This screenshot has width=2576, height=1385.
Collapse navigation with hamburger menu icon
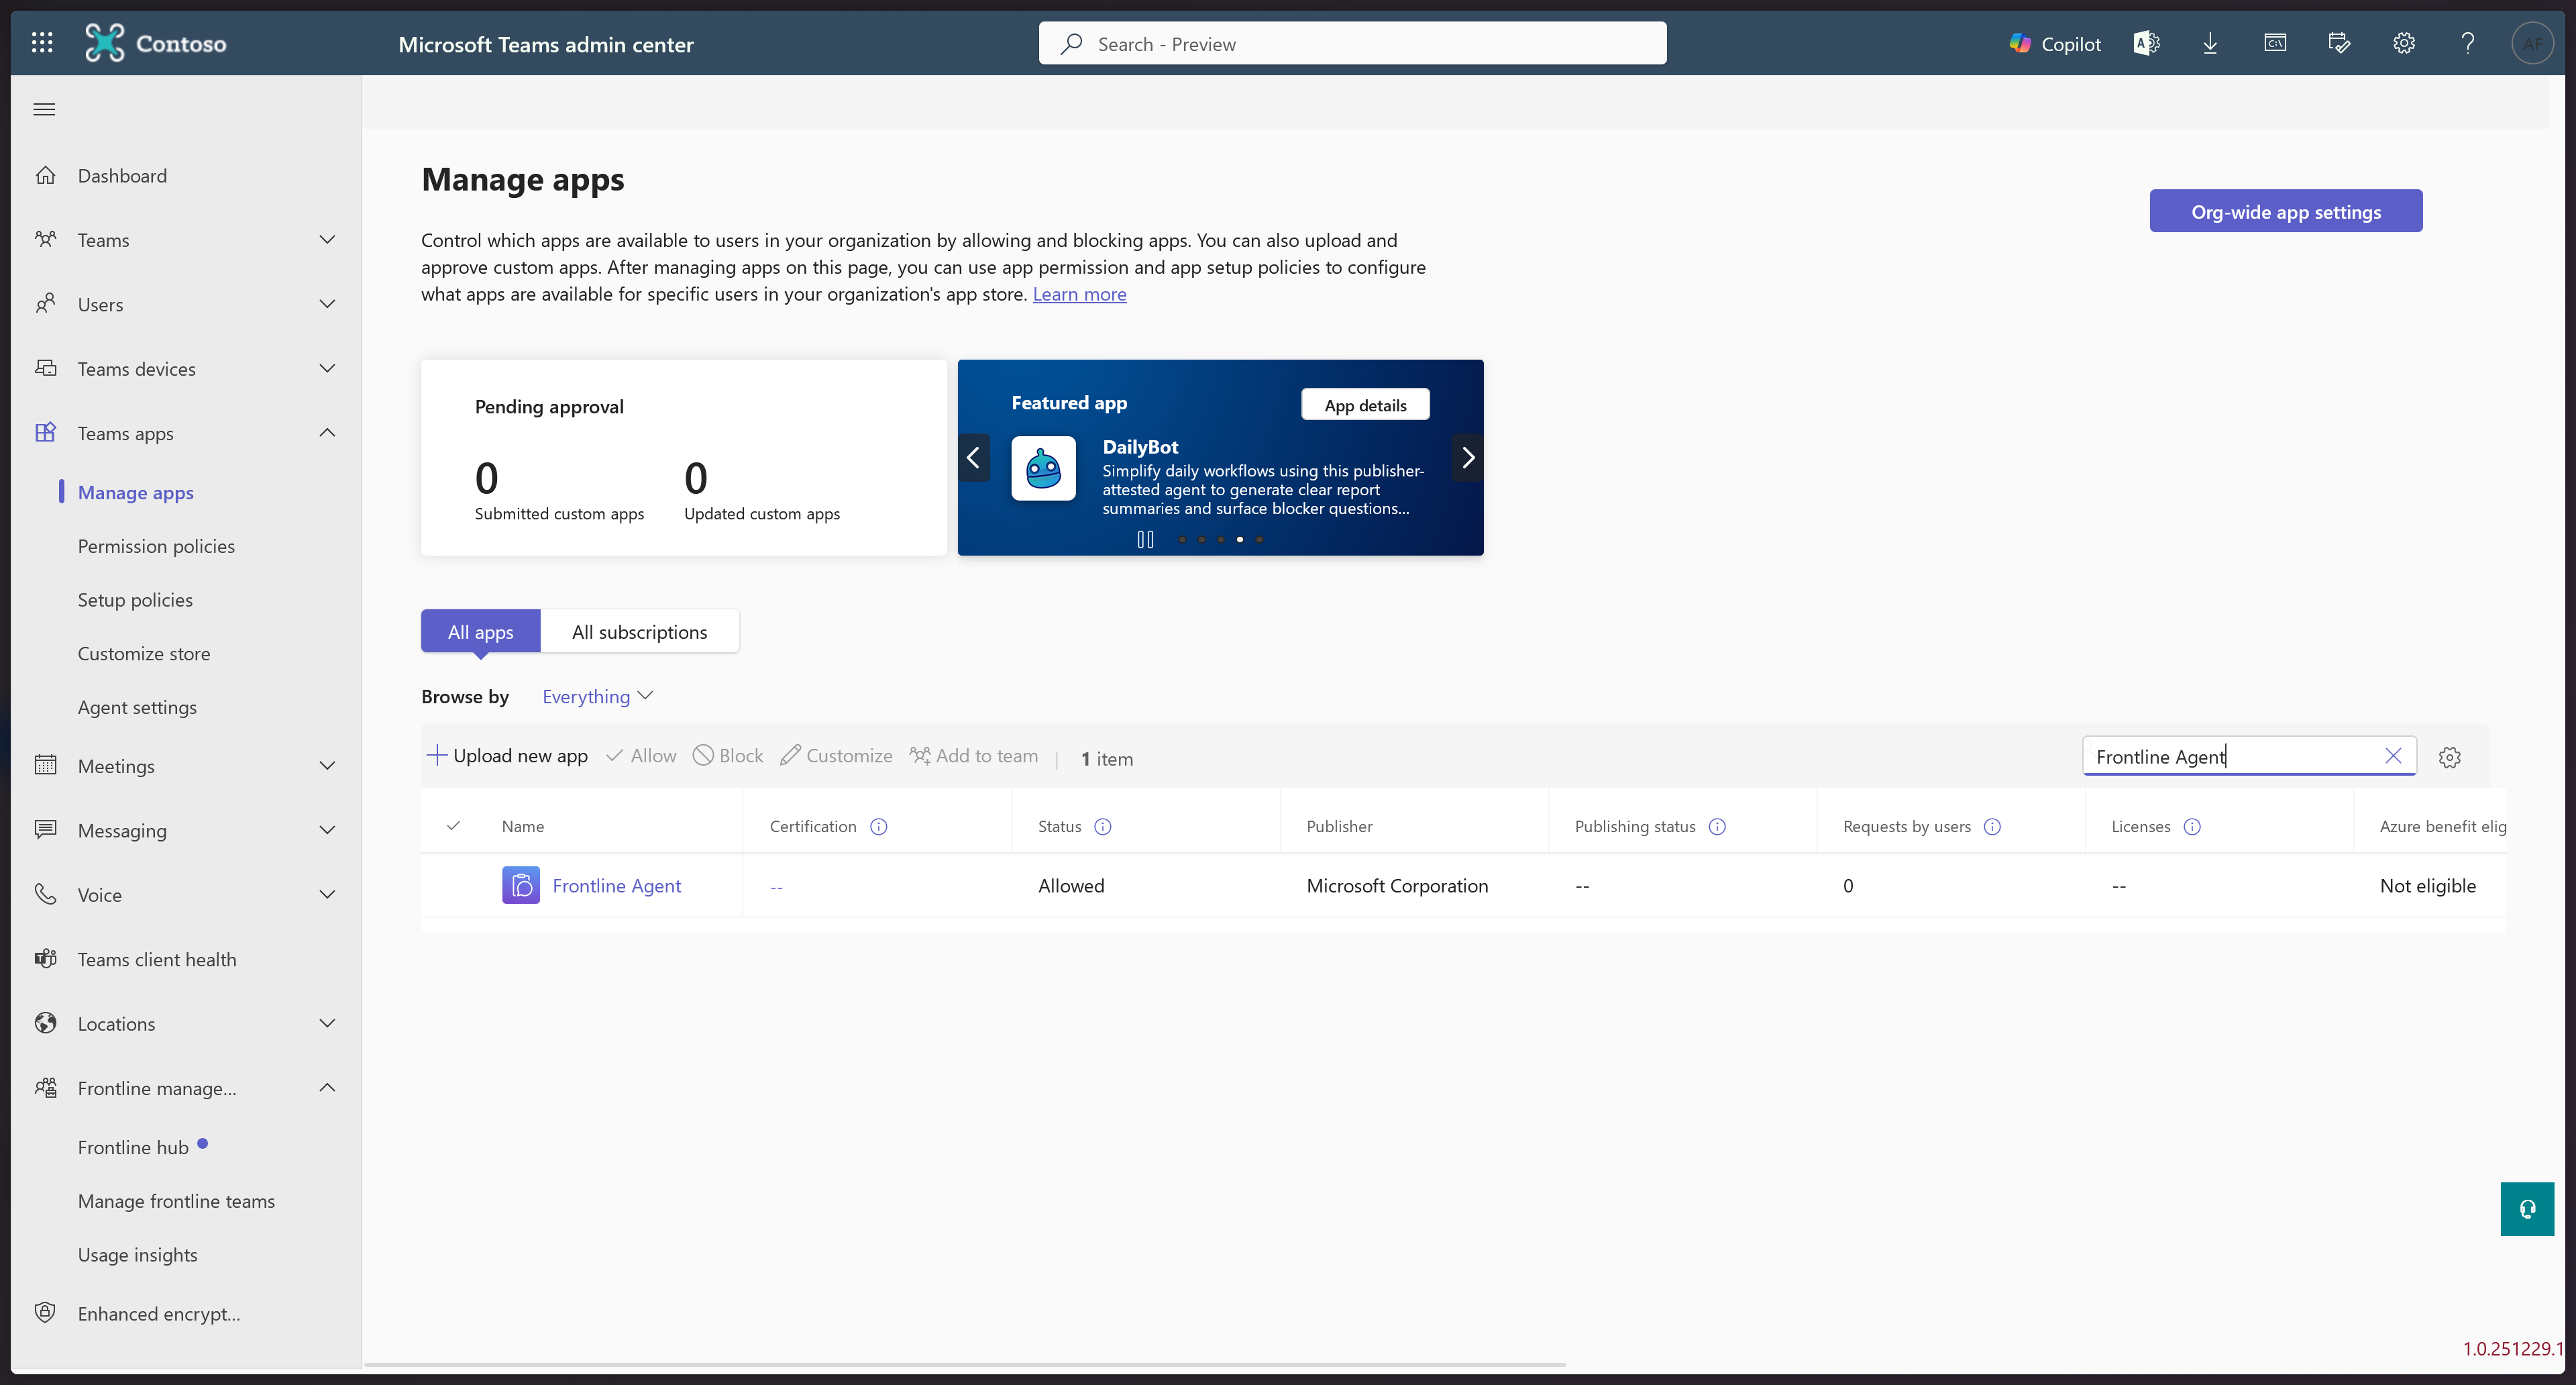(44, 109)
